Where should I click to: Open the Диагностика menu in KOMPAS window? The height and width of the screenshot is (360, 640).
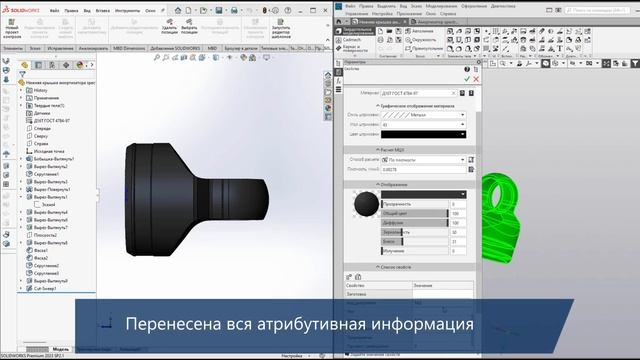coord(503,7)
